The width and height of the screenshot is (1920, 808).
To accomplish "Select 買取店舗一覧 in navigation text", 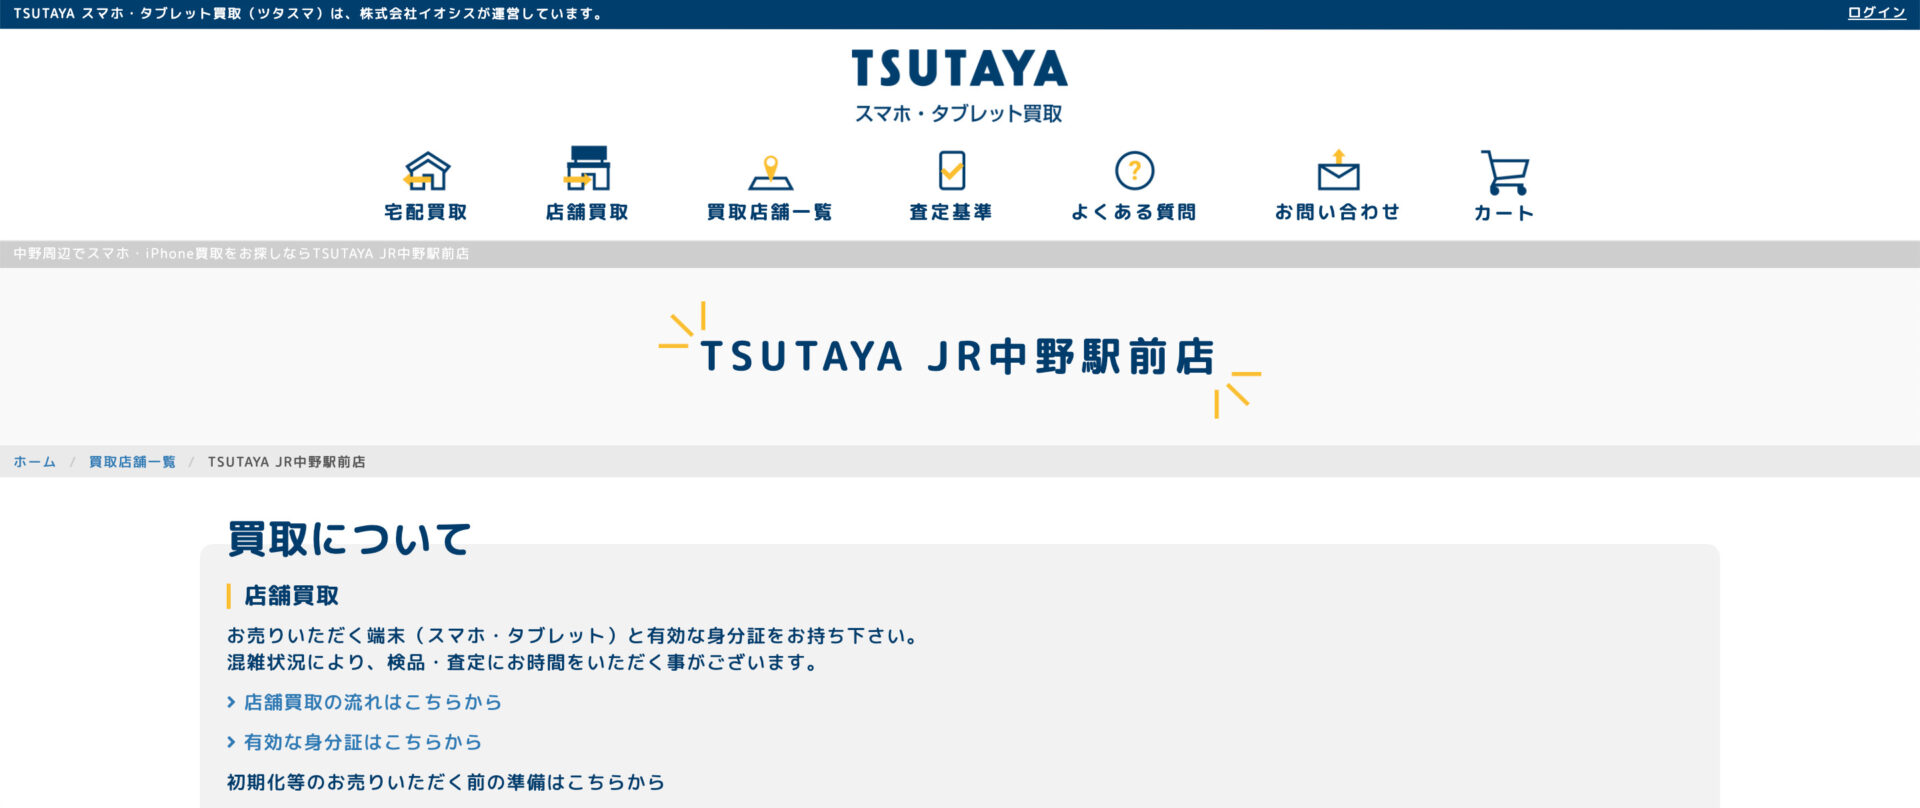I will tap(770, 212).
